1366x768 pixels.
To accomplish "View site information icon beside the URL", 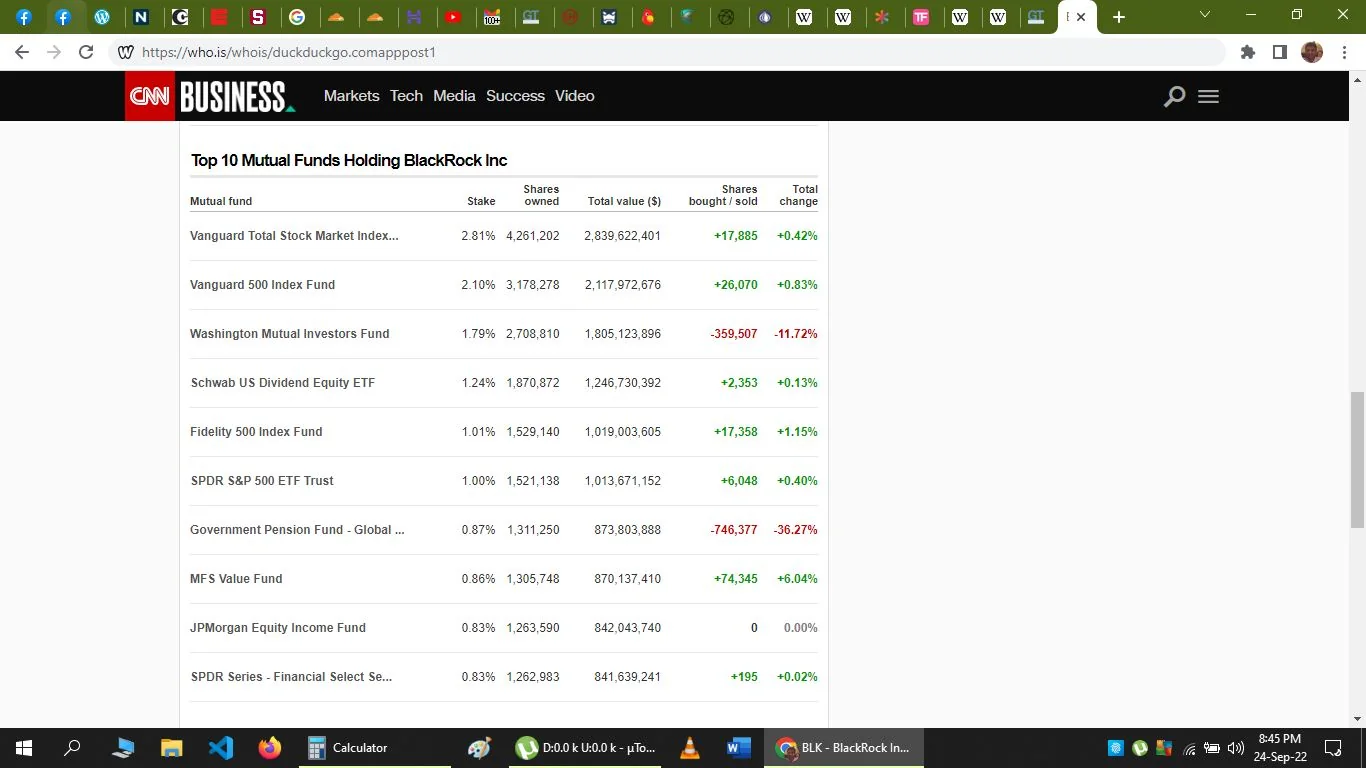I will (x=125, y=52).
